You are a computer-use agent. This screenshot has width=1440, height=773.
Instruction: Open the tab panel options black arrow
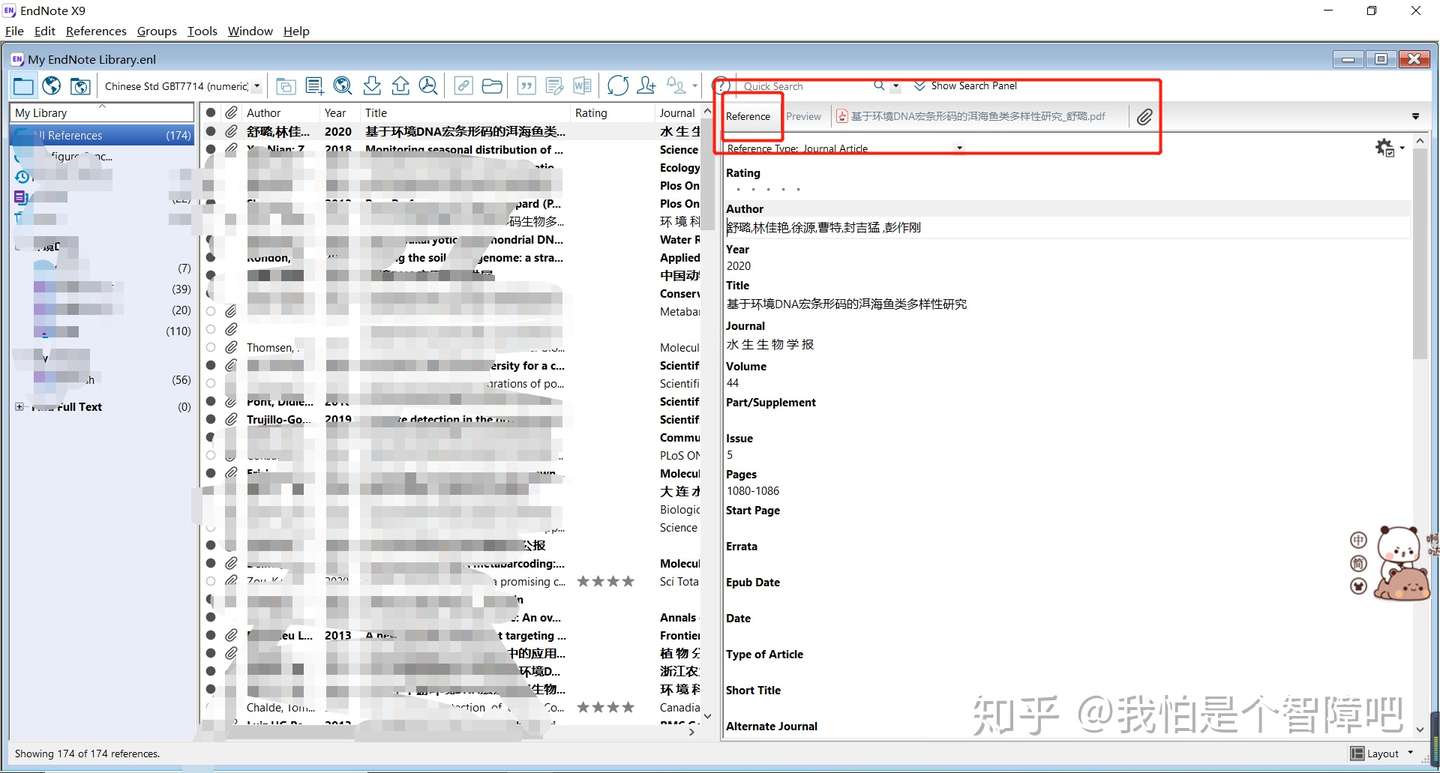pos(1415,117)
